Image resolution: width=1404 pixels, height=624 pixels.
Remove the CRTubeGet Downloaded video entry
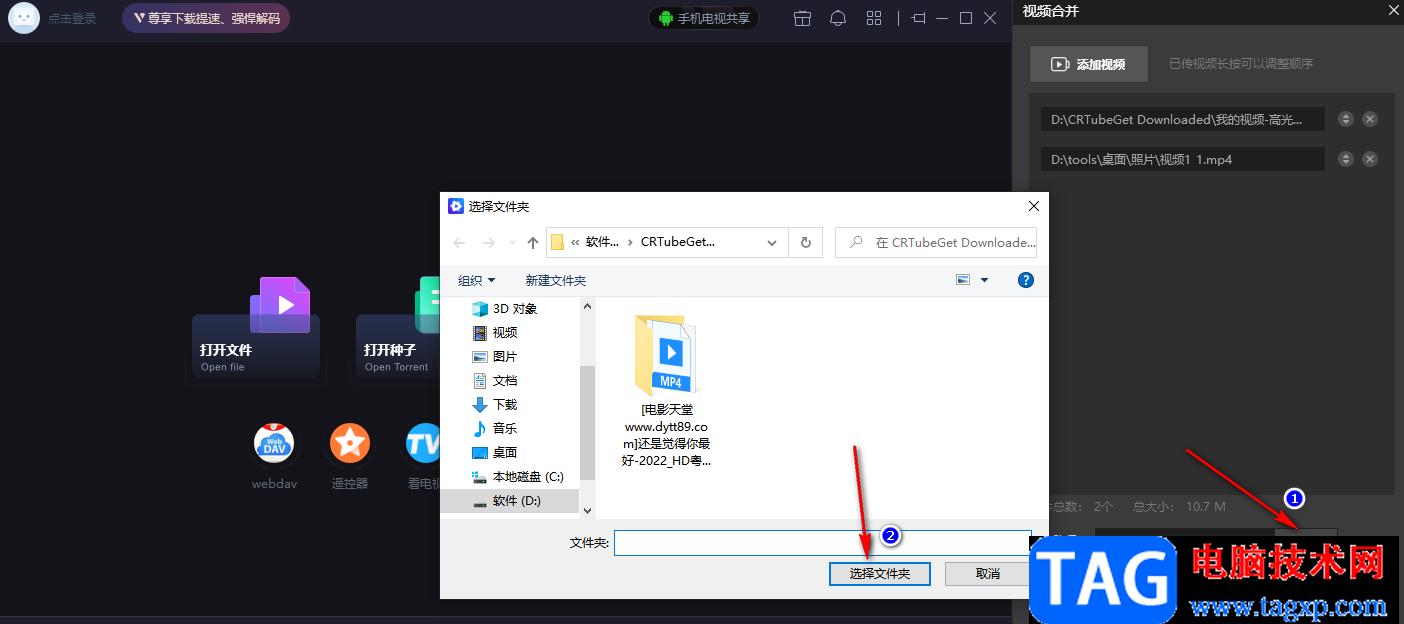[1370, 119]
